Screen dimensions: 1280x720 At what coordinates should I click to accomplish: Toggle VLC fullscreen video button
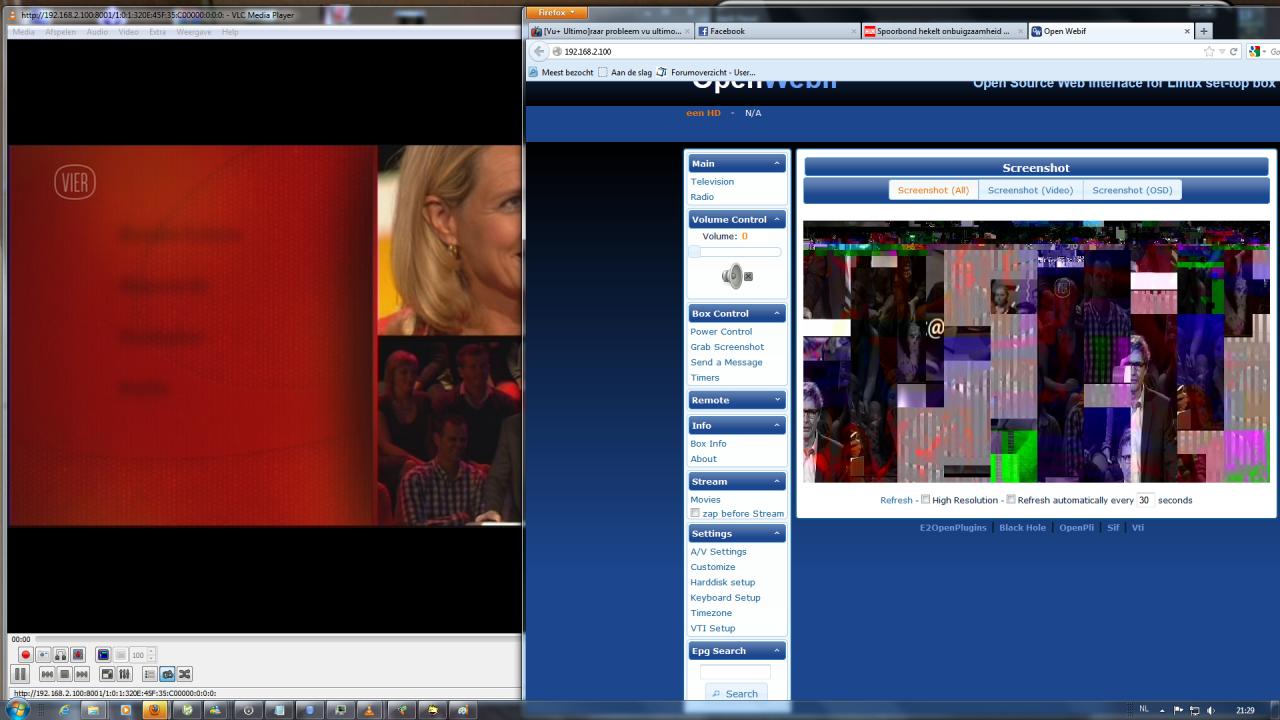108,674
